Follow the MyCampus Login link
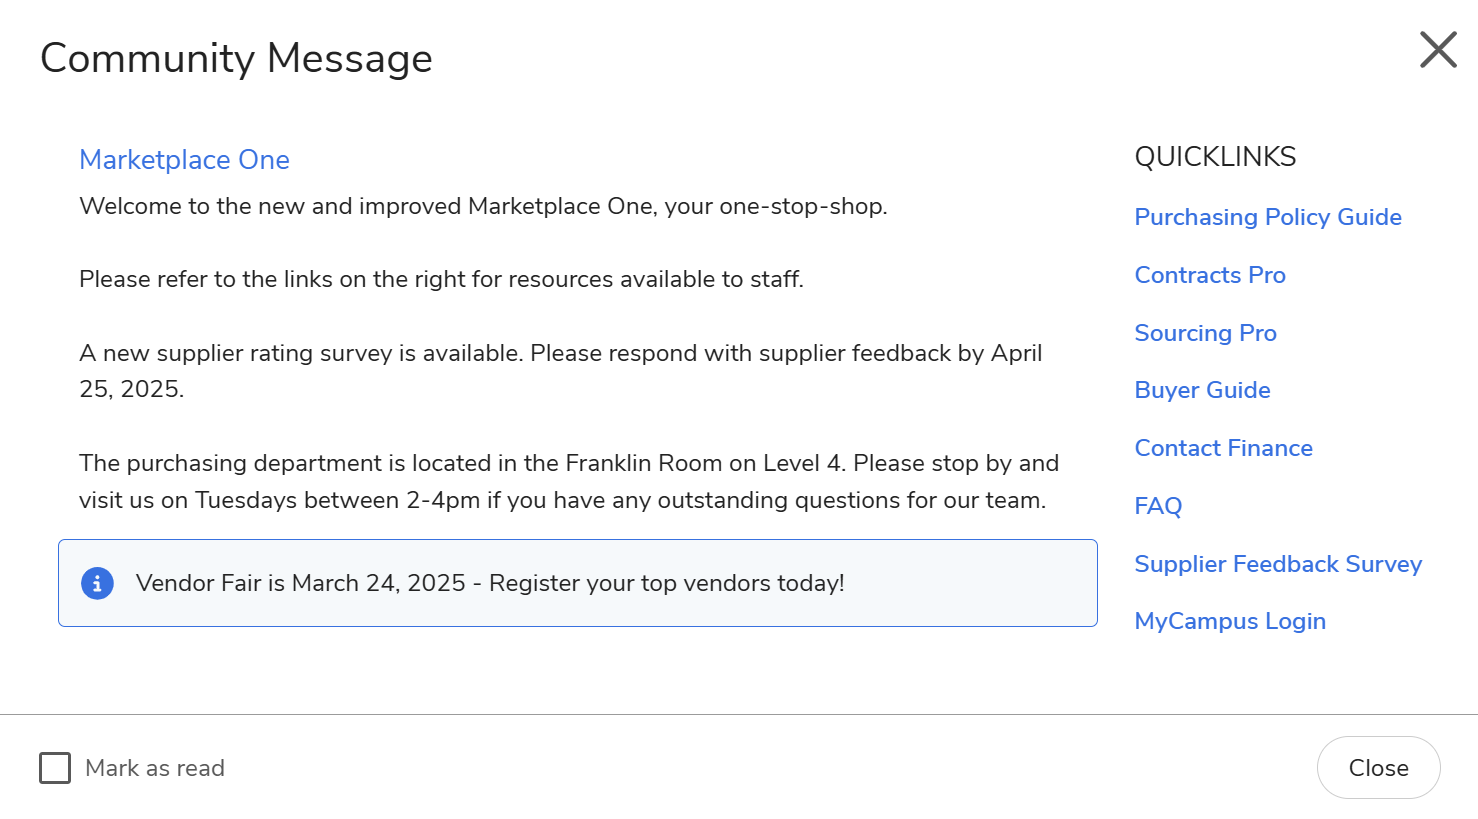 coord(1229,621)
